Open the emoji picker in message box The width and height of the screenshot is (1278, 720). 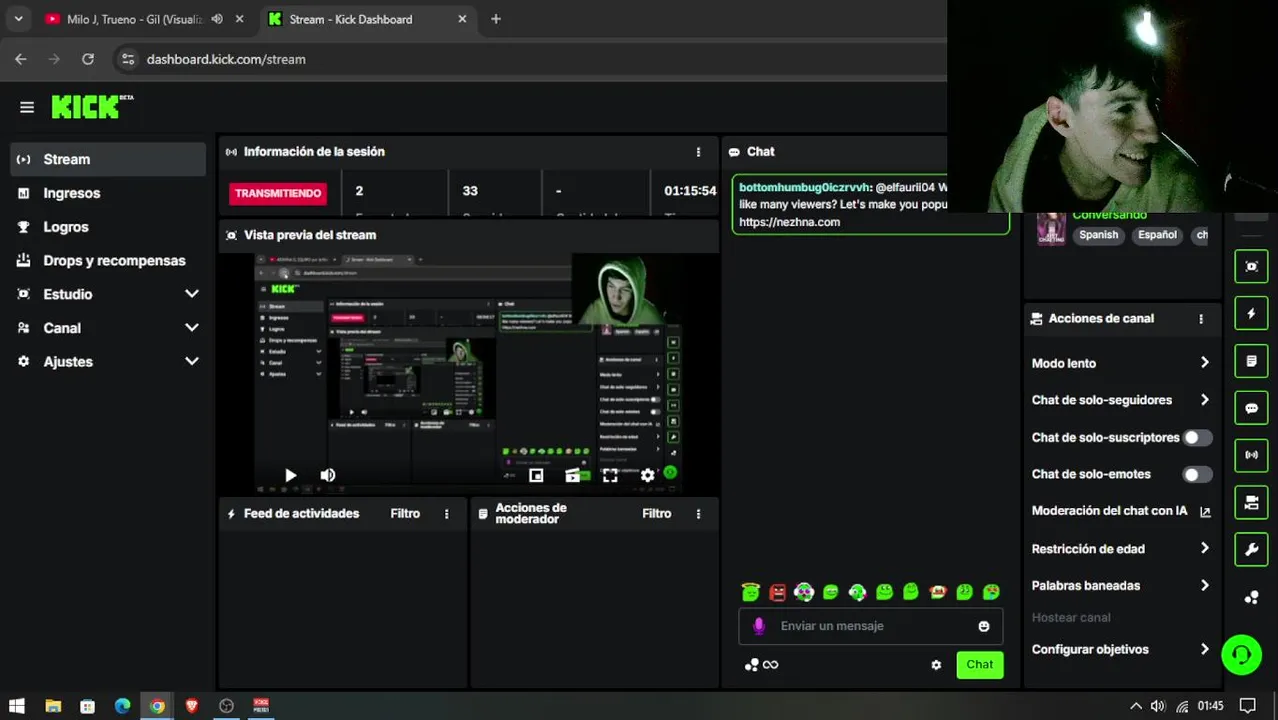[984, 626]
